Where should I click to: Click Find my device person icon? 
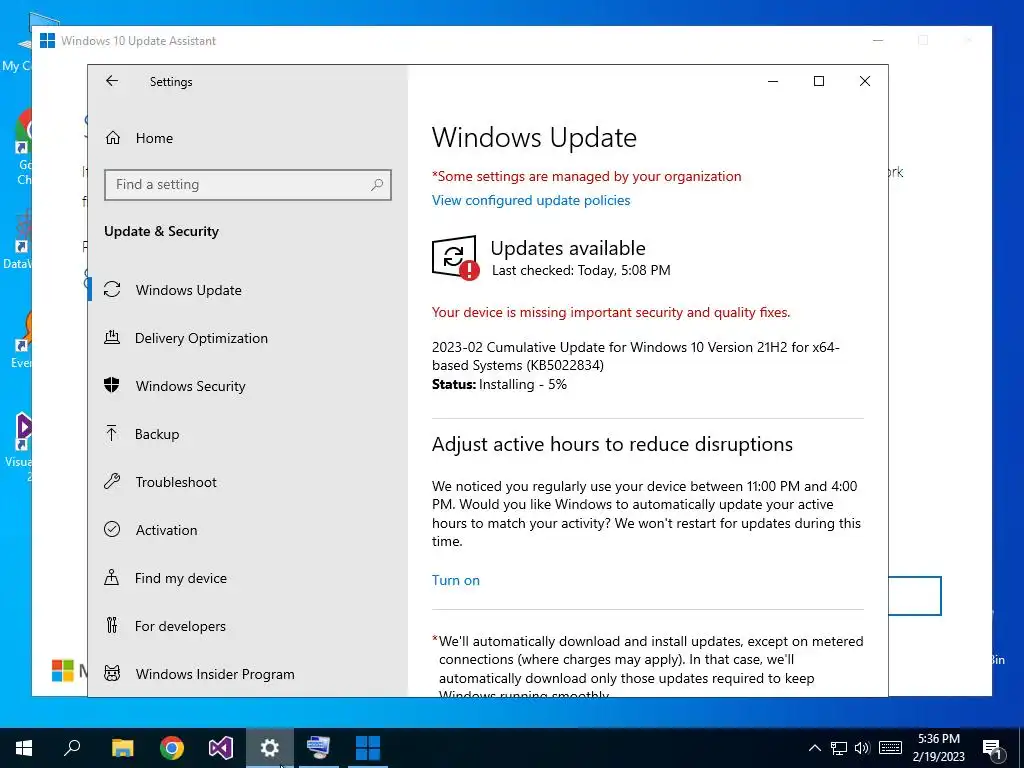pyautogui.click(x=112, y=577)
